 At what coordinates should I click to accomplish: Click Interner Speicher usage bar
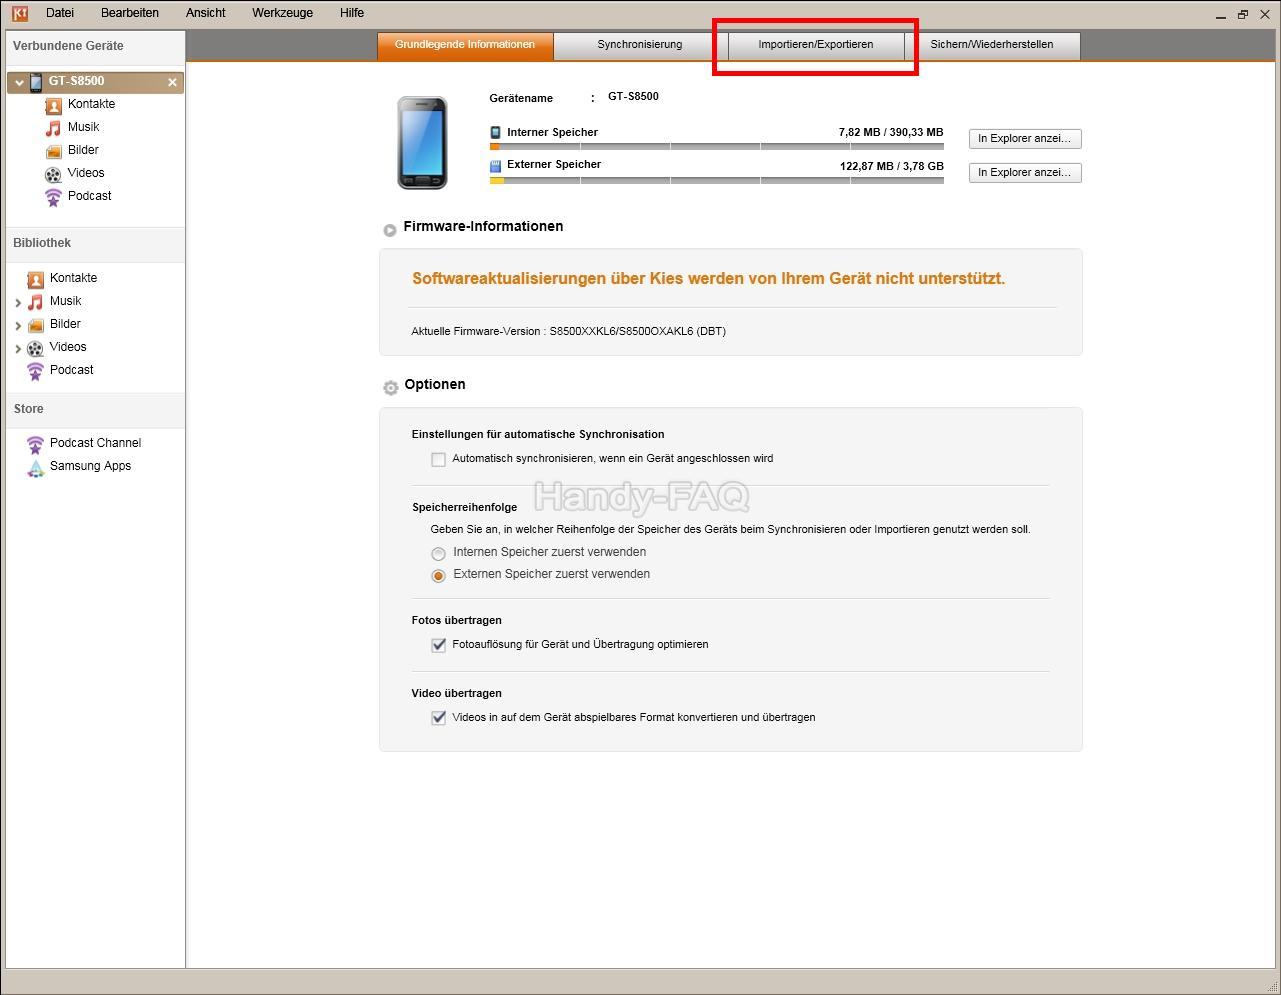point(717,146)
